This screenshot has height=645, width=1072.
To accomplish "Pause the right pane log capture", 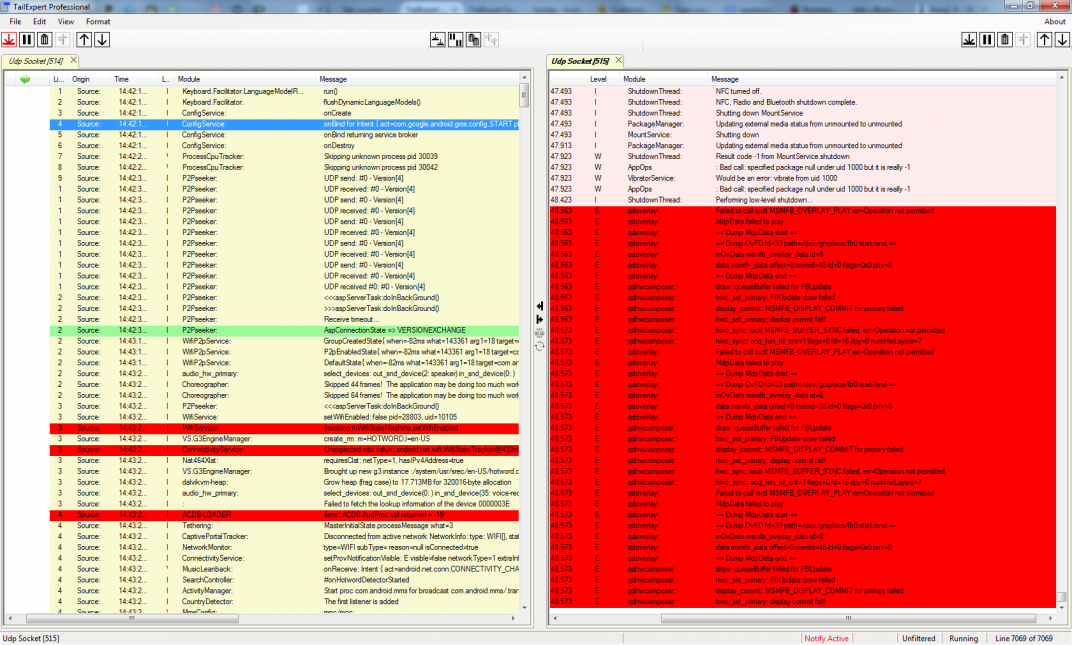I will click(x=987, y=39).
